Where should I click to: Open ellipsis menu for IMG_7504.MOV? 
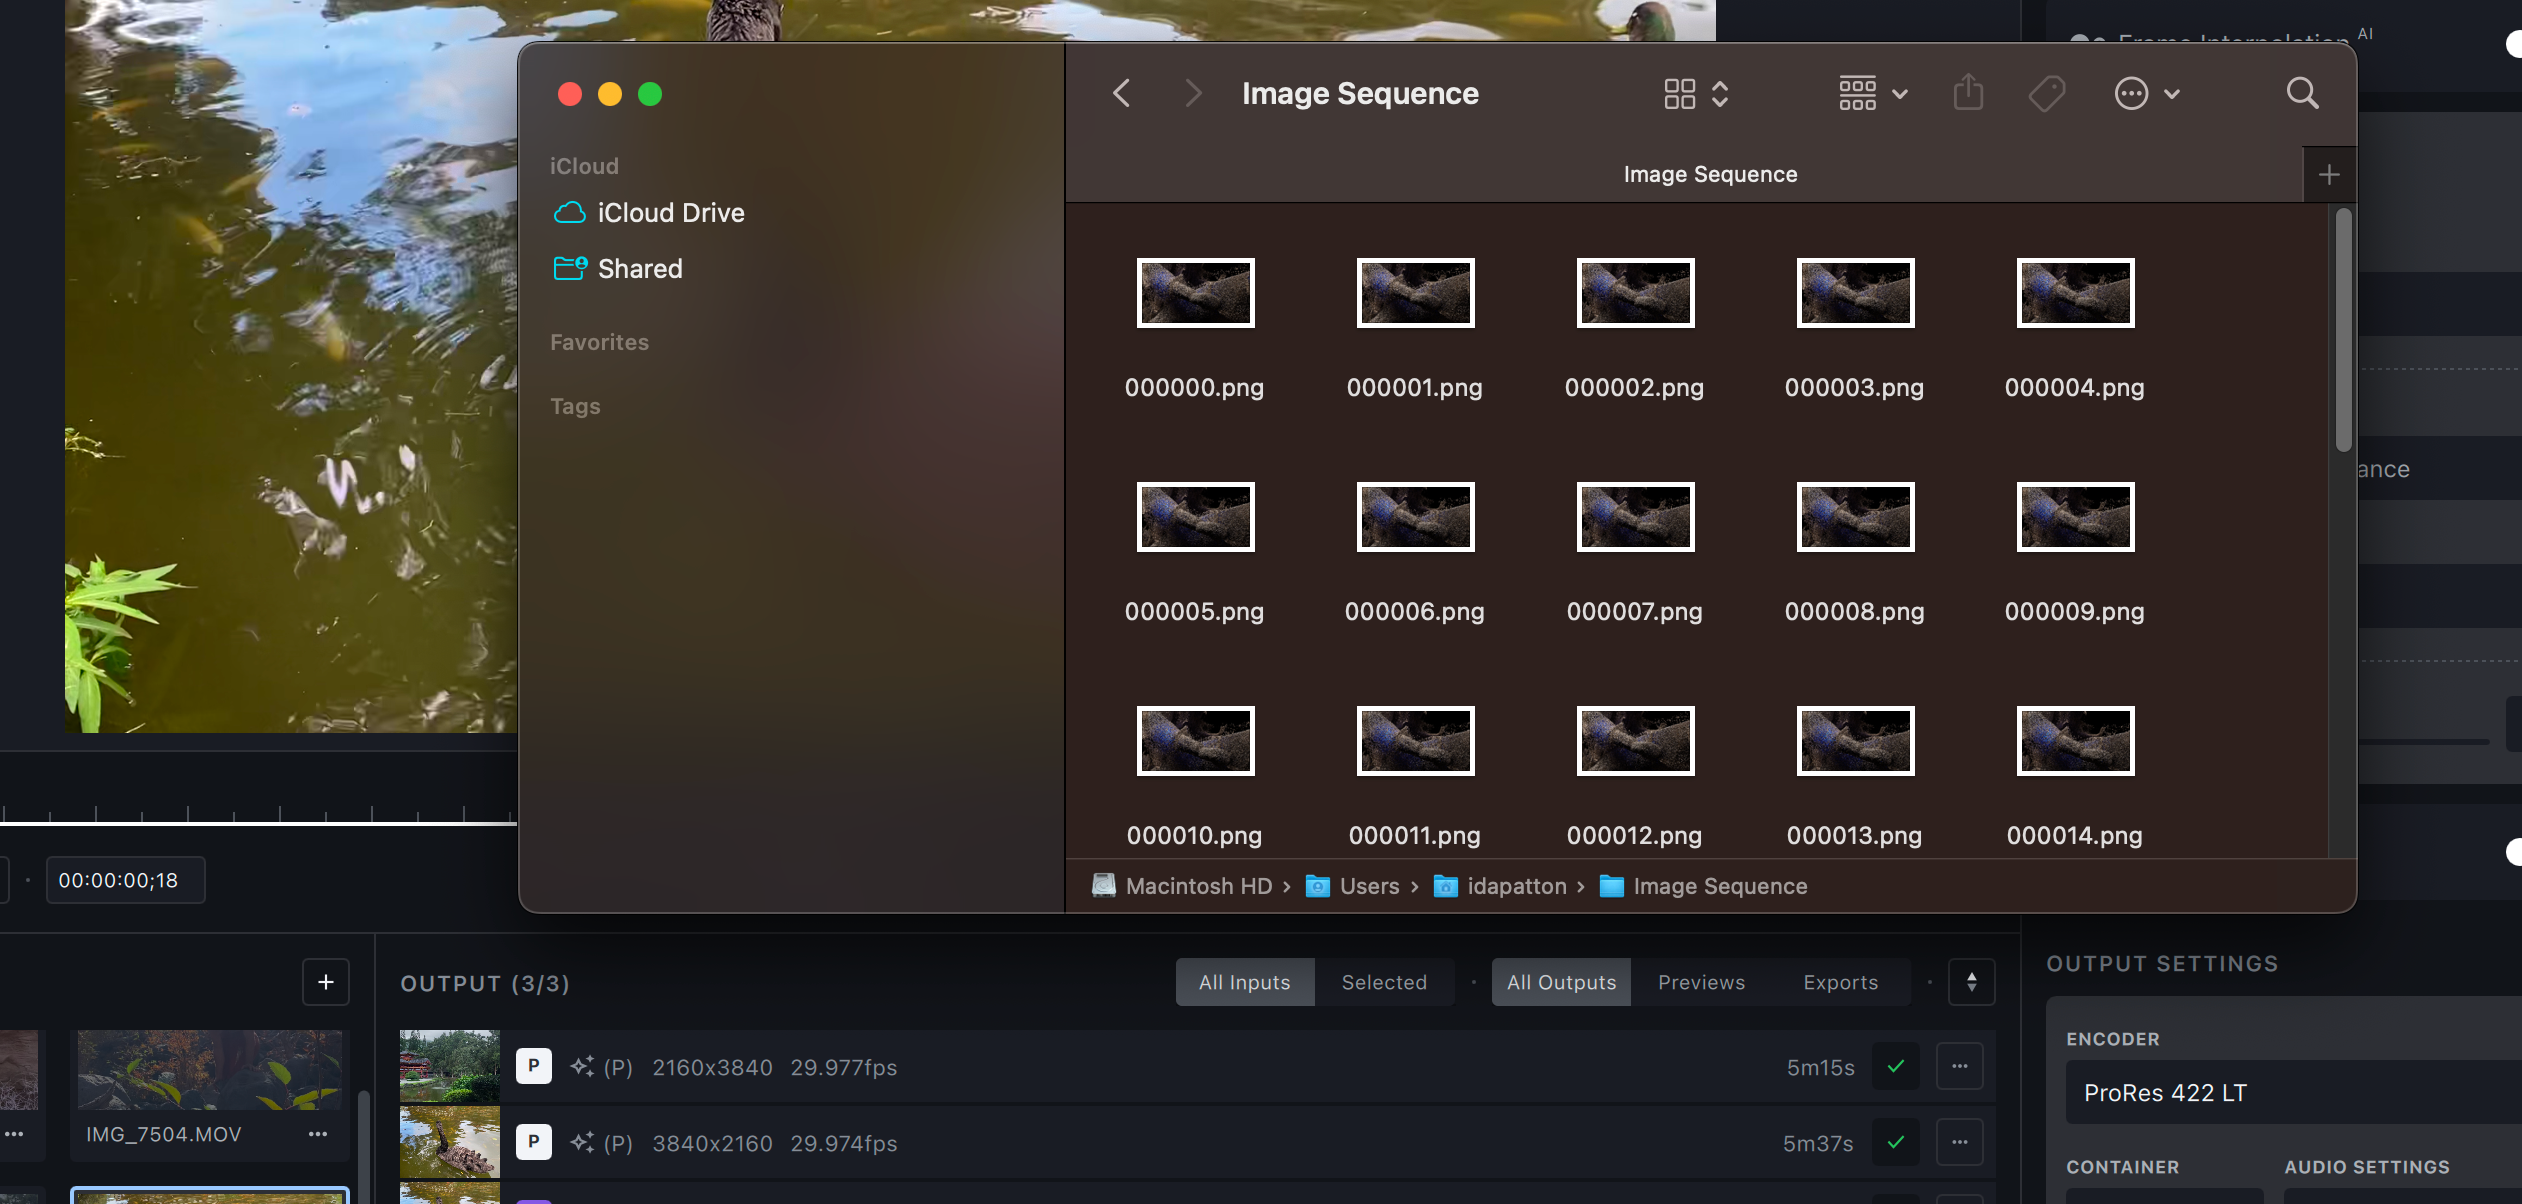click(x=318, y=1134)
